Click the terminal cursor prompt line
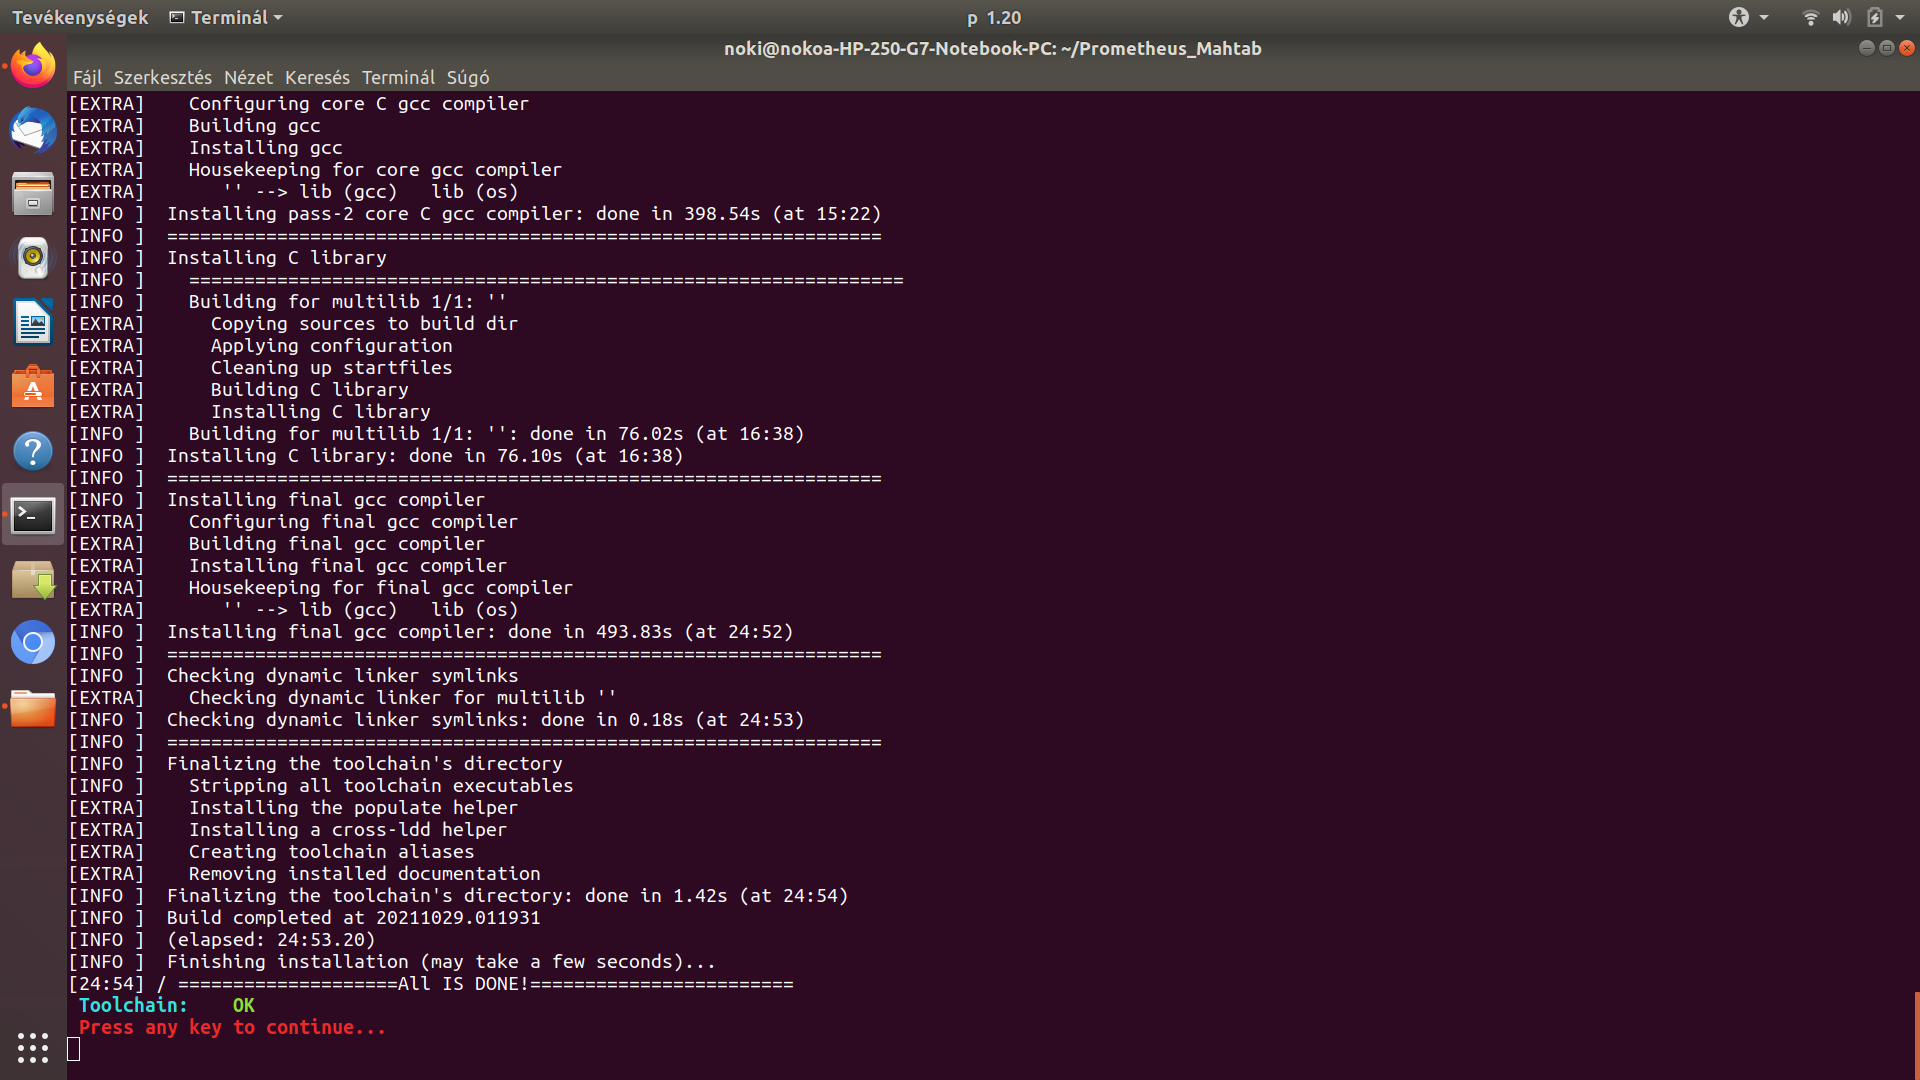1920x1080 pixels. [x=73, y=1049]
